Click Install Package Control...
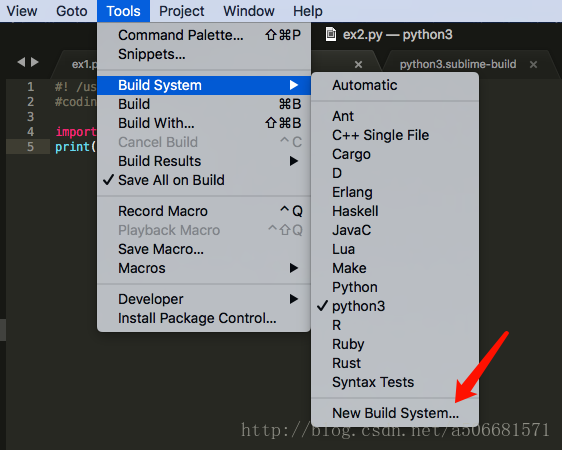The width and height of the screenshot is (562, 450). [x=204, y=318]
